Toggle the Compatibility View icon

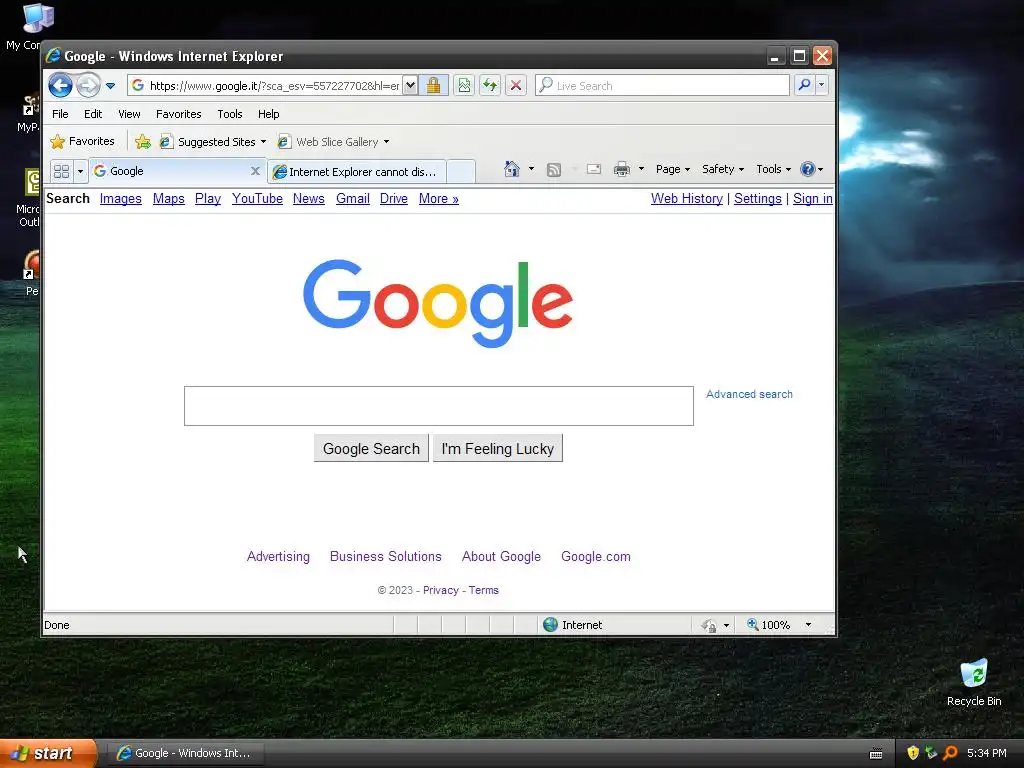464,86
